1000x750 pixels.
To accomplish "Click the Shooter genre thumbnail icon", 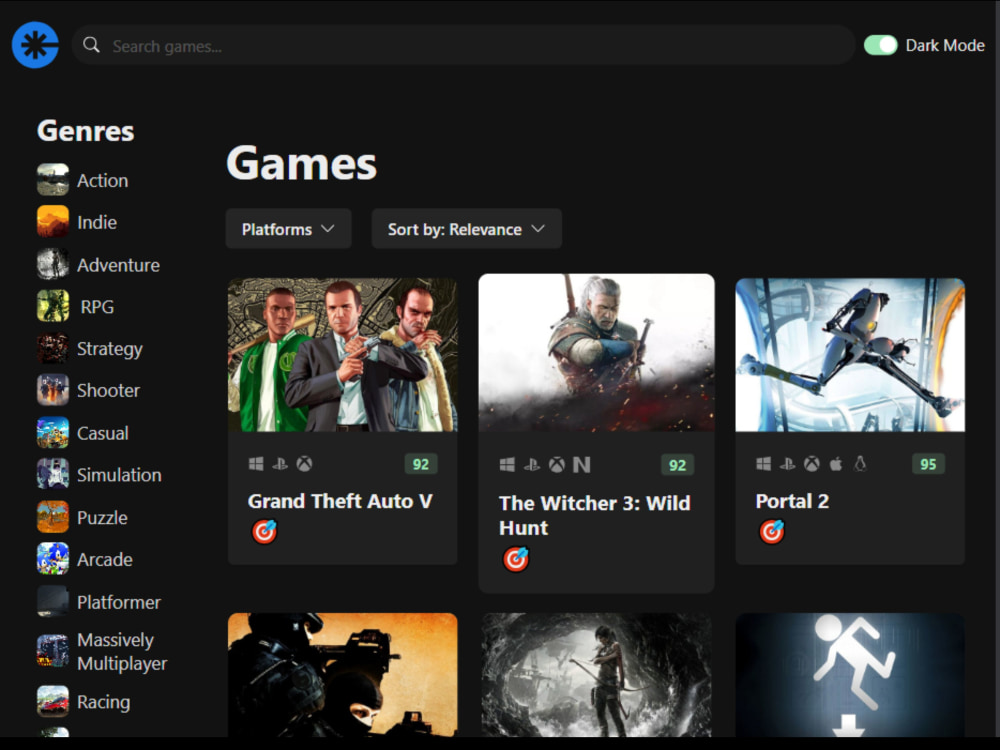I will click(53, 390).
